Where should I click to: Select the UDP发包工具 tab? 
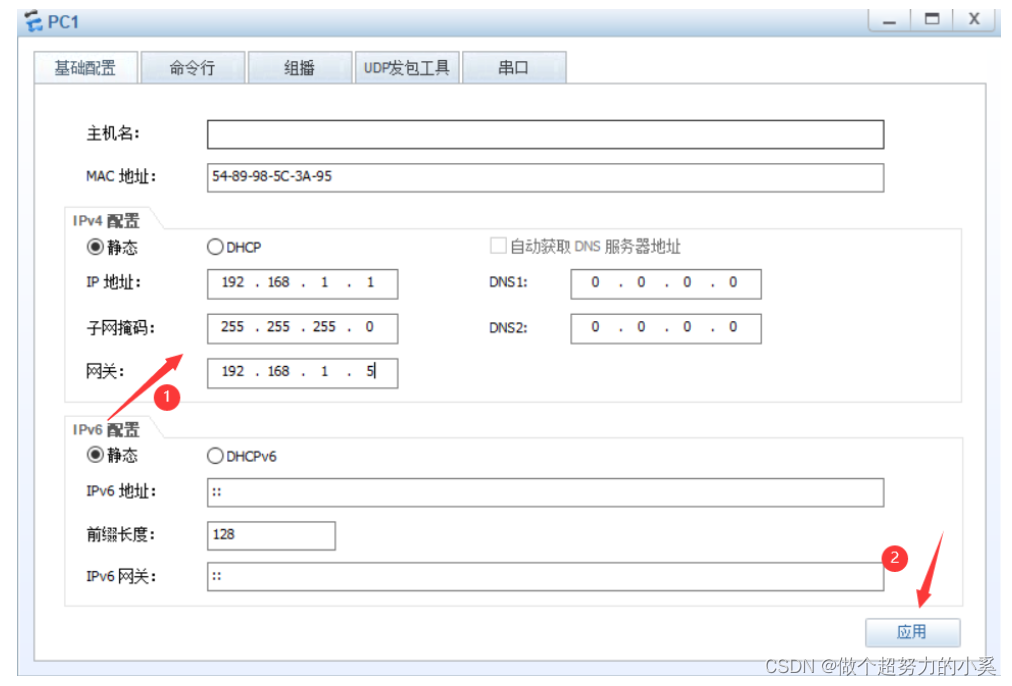(407, 68)
